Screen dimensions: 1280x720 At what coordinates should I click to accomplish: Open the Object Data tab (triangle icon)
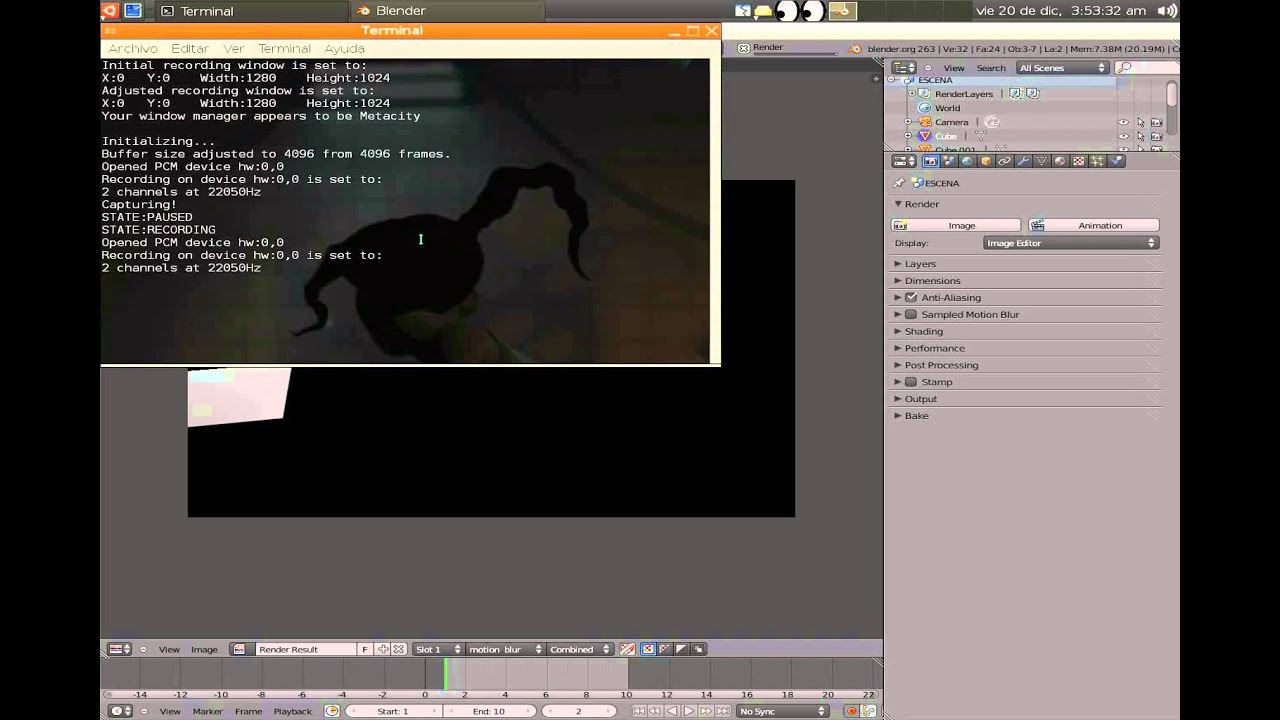1042,161
